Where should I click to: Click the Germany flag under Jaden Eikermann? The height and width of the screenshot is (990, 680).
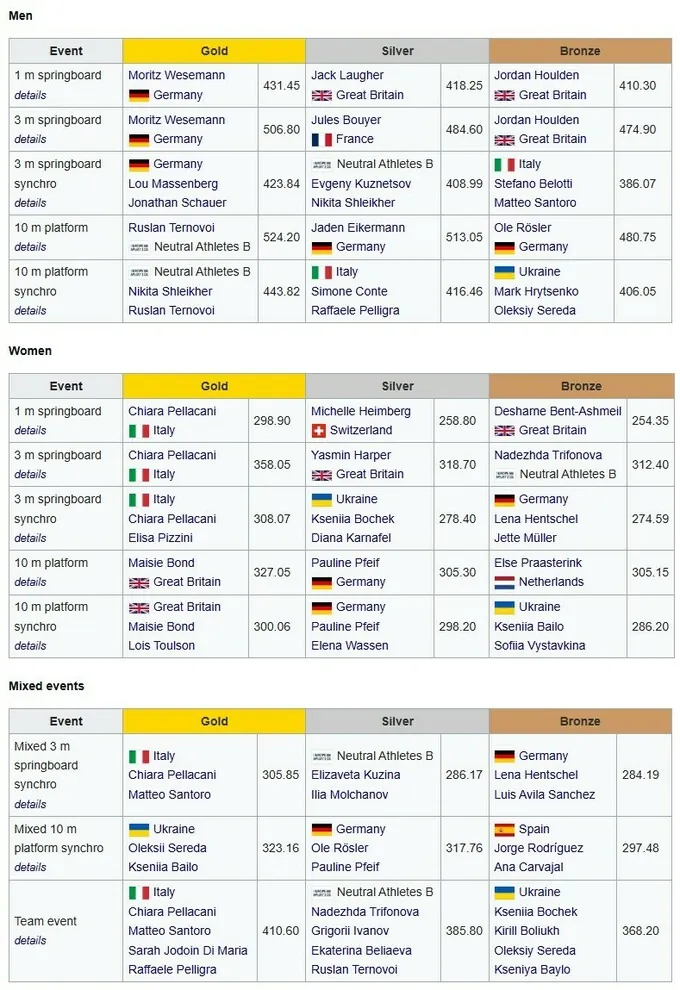(321, 248)
